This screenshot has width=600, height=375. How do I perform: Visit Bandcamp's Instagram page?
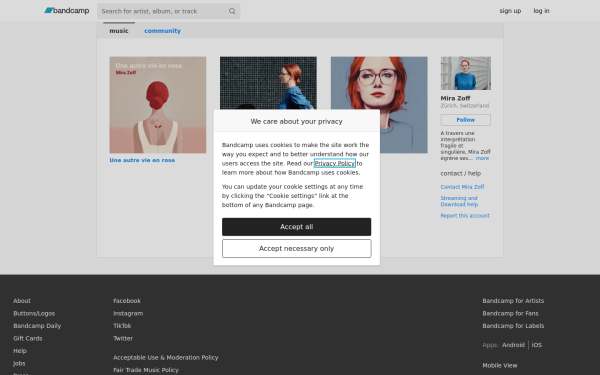[x=128, y=313]
